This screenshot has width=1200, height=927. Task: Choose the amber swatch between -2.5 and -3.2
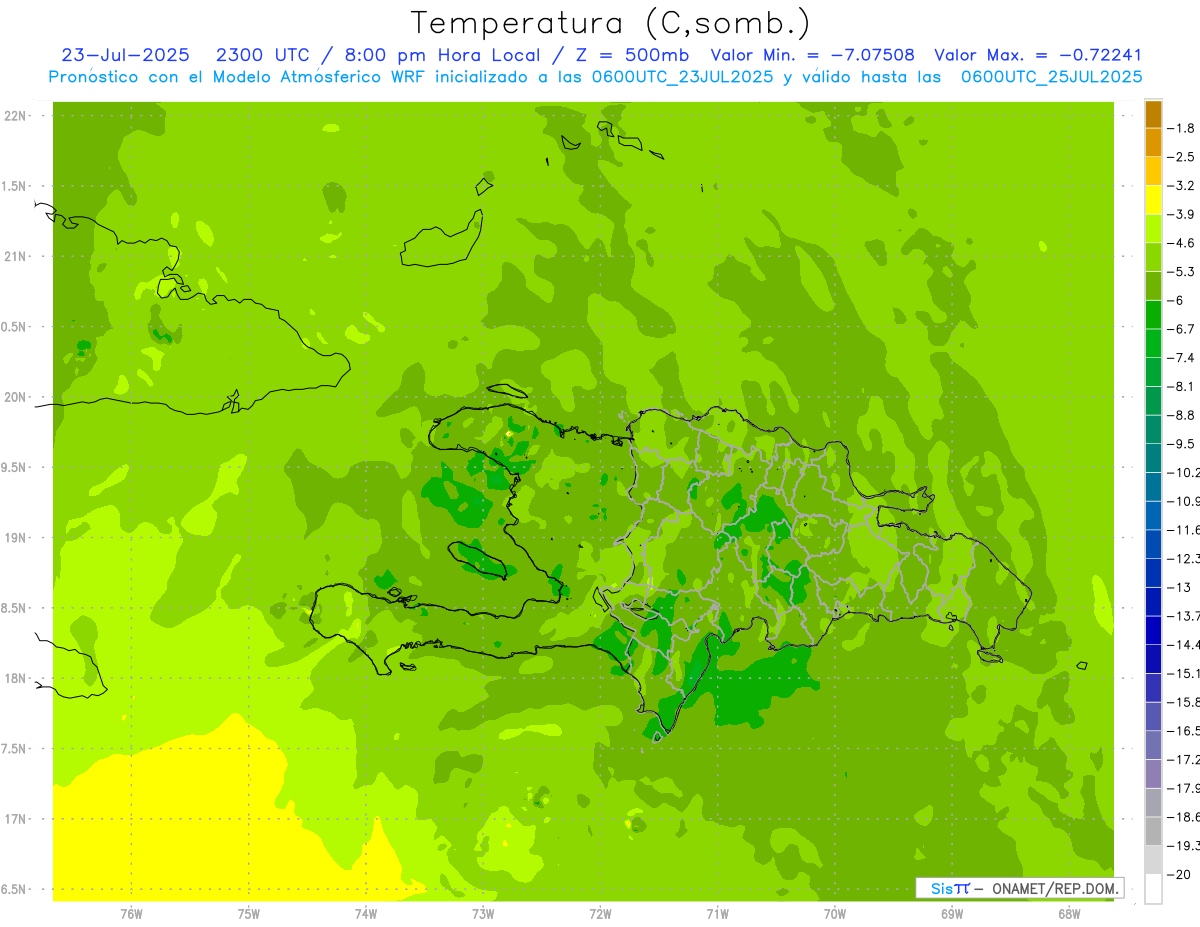[1153, 171]
